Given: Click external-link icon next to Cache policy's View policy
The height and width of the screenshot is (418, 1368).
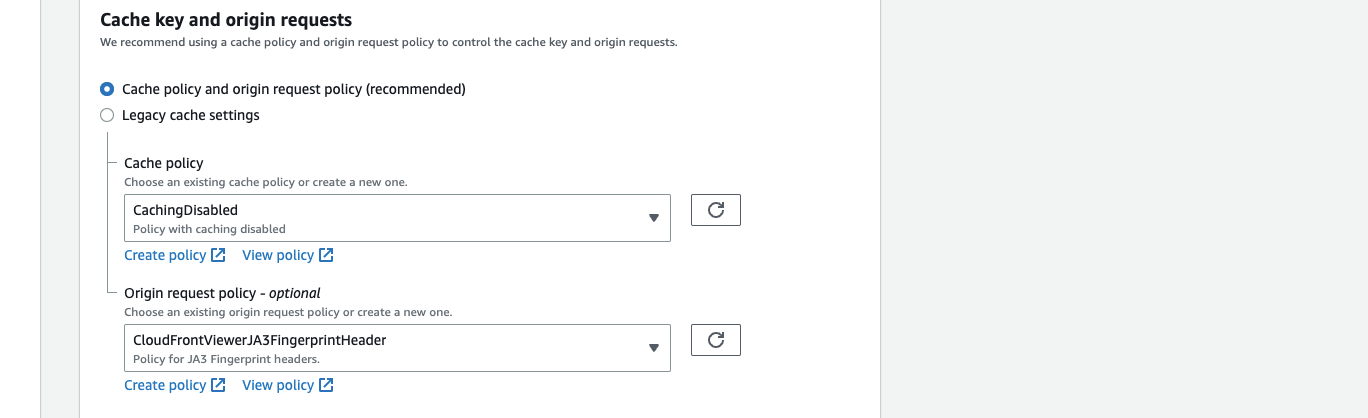Looking at the screenshot, I should pyautogui.click(x=326, y=255).
